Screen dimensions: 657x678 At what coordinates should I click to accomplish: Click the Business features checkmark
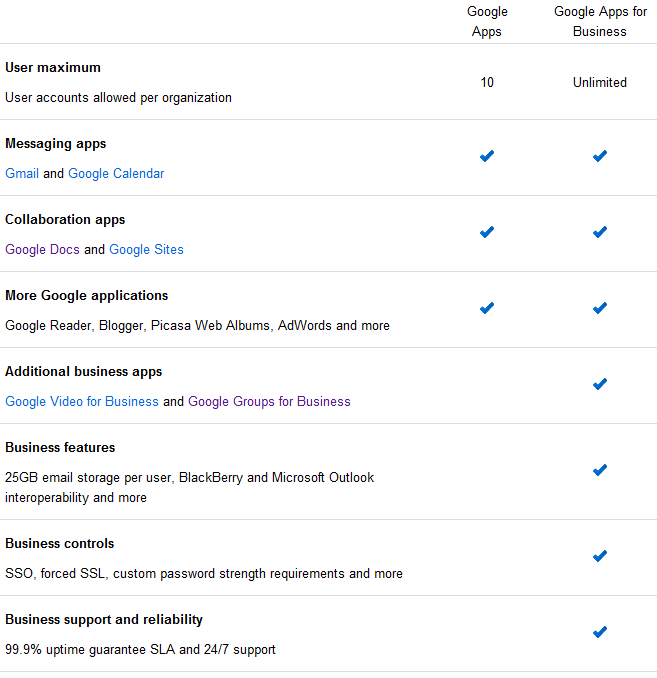coord(600,470)
